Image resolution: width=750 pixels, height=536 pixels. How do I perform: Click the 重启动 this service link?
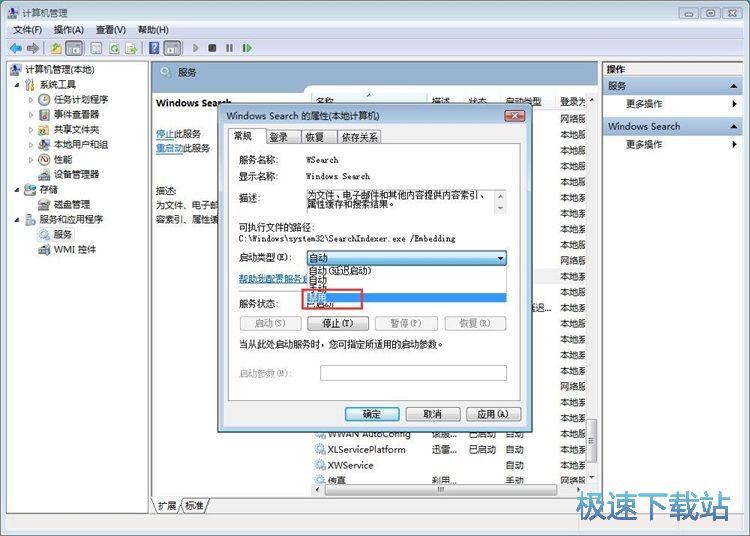(169, 148)
